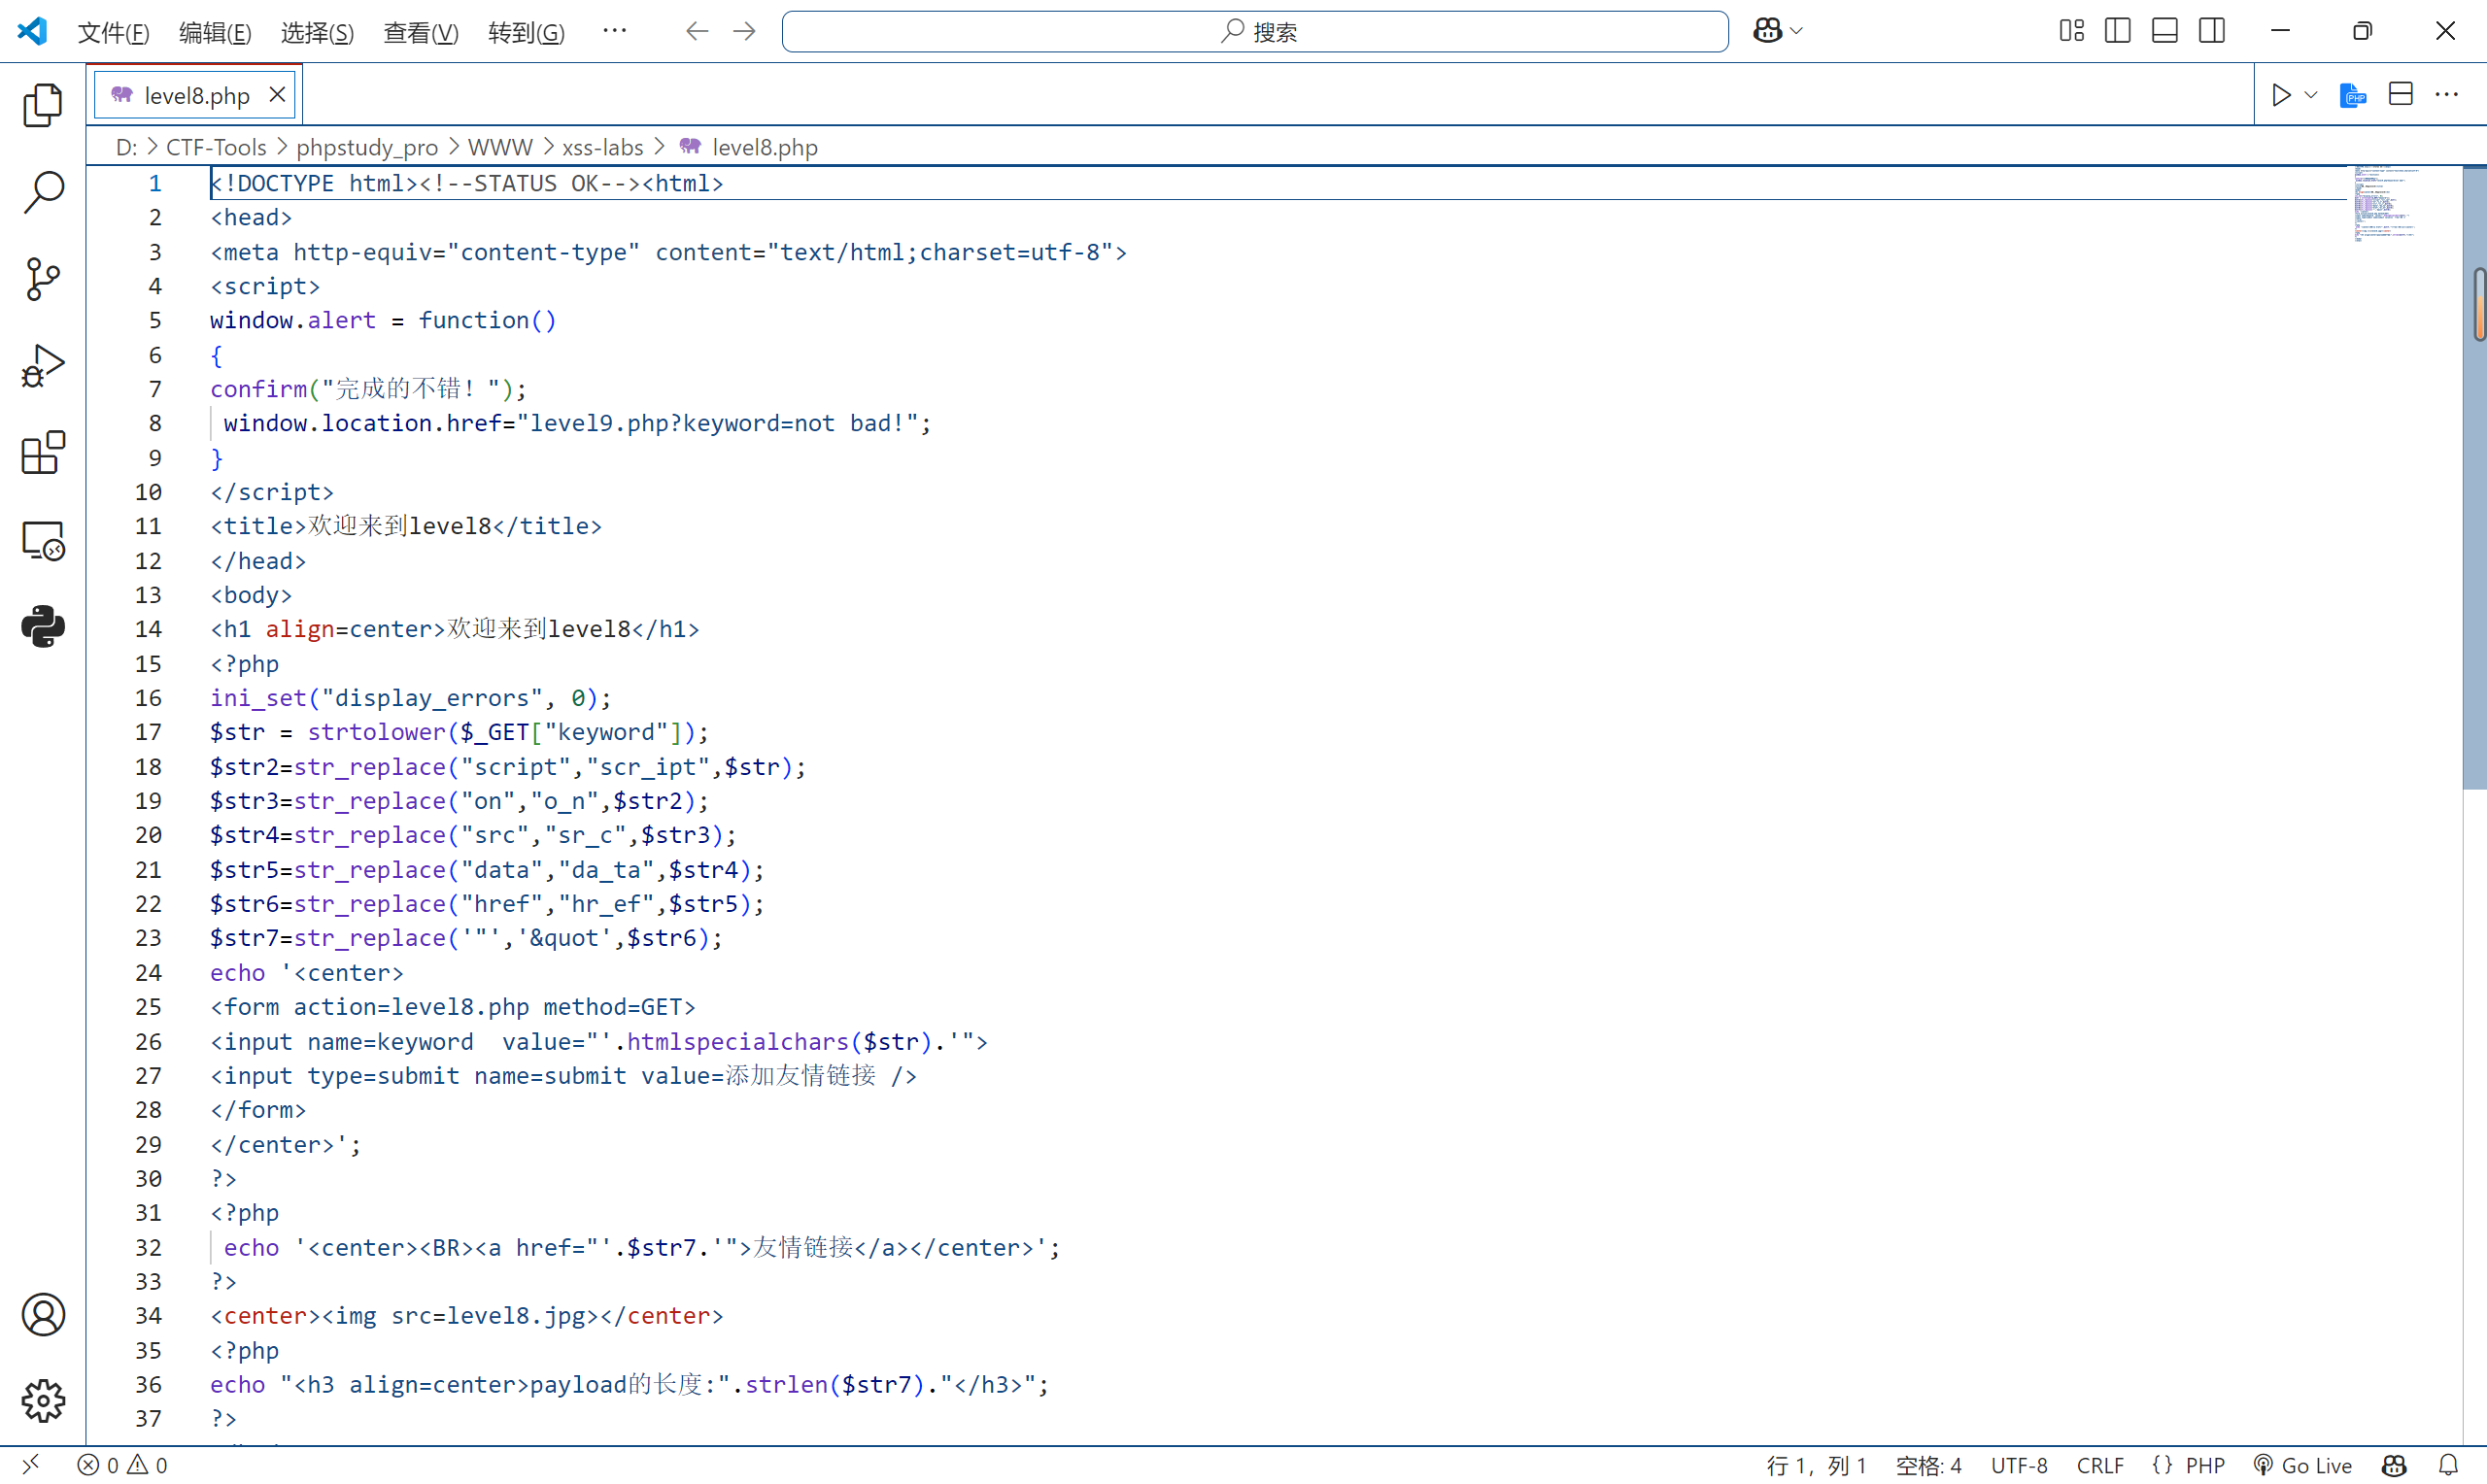Screen dimensions: 2487x1484
Task: Open the Python extension view
Action: point(42,627)
